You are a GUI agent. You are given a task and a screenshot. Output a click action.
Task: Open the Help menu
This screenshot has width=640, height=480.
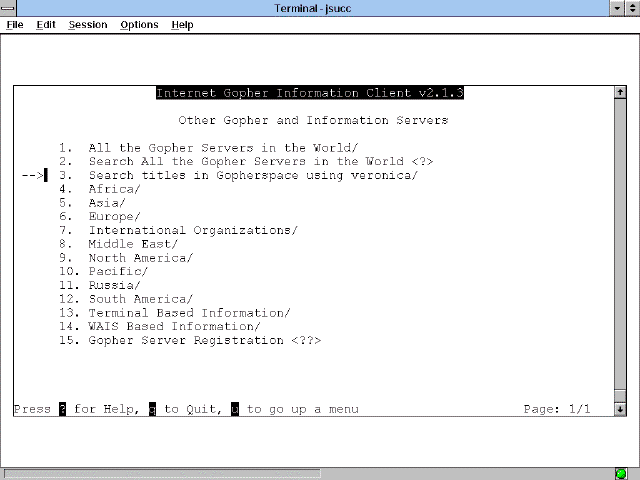click(182, 25)
